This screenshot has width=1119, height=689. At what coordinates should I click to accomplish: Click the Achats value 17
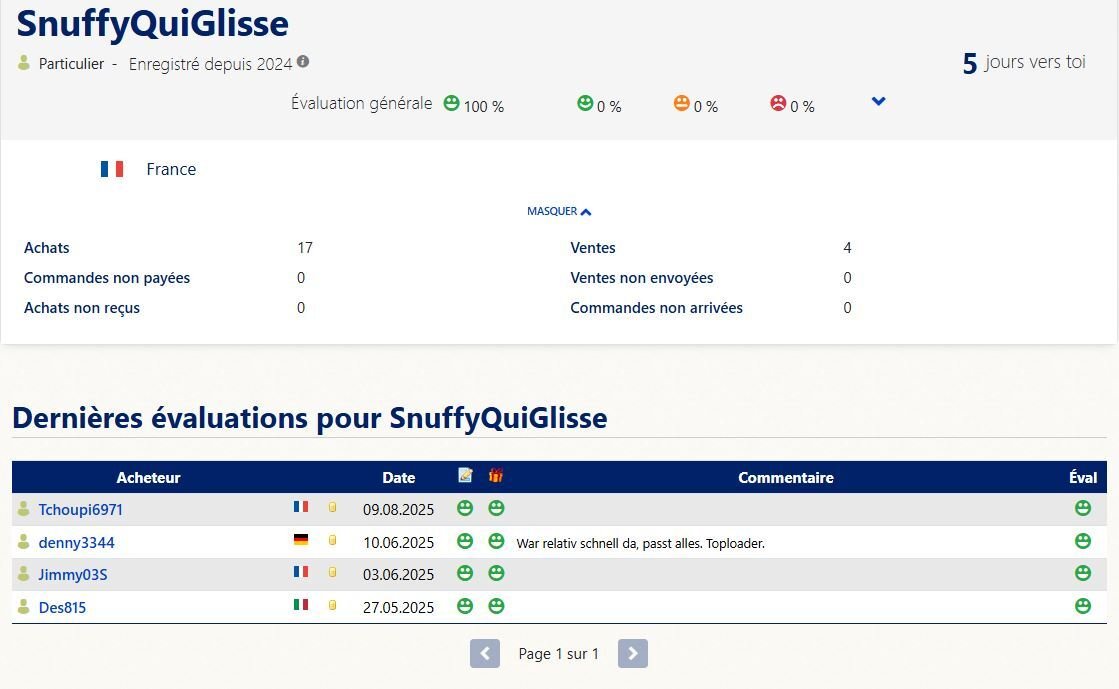(305, 248)
